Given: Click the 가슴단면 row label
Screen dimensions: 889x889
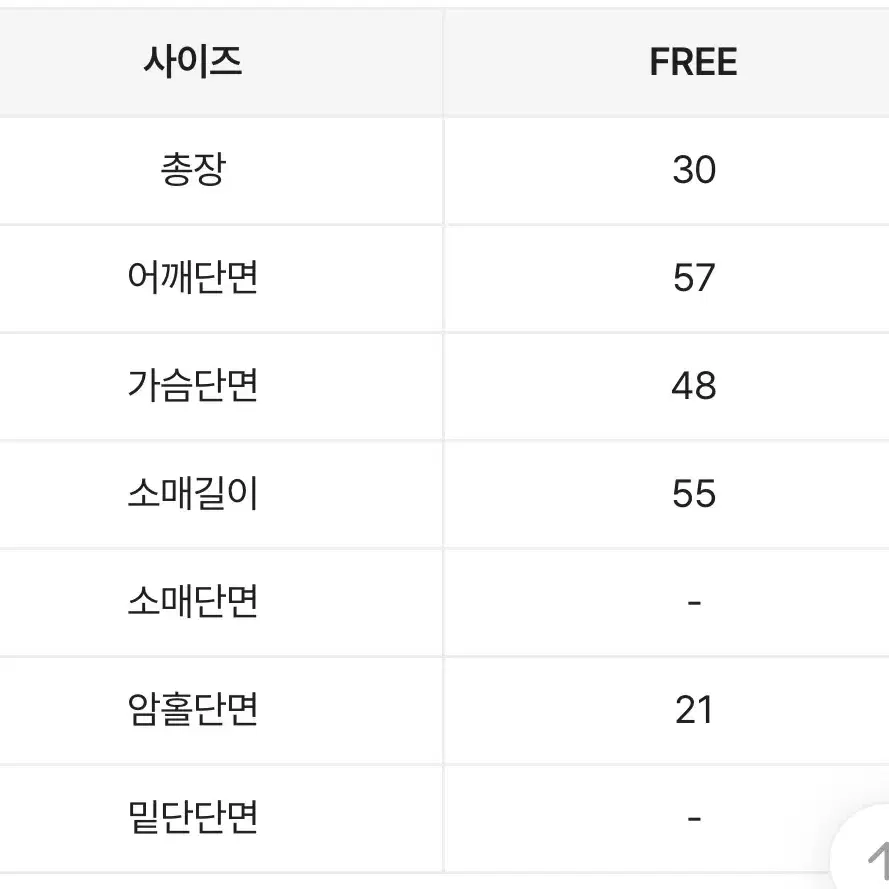Looking at the screenshot, I should [x=193, y=386].
